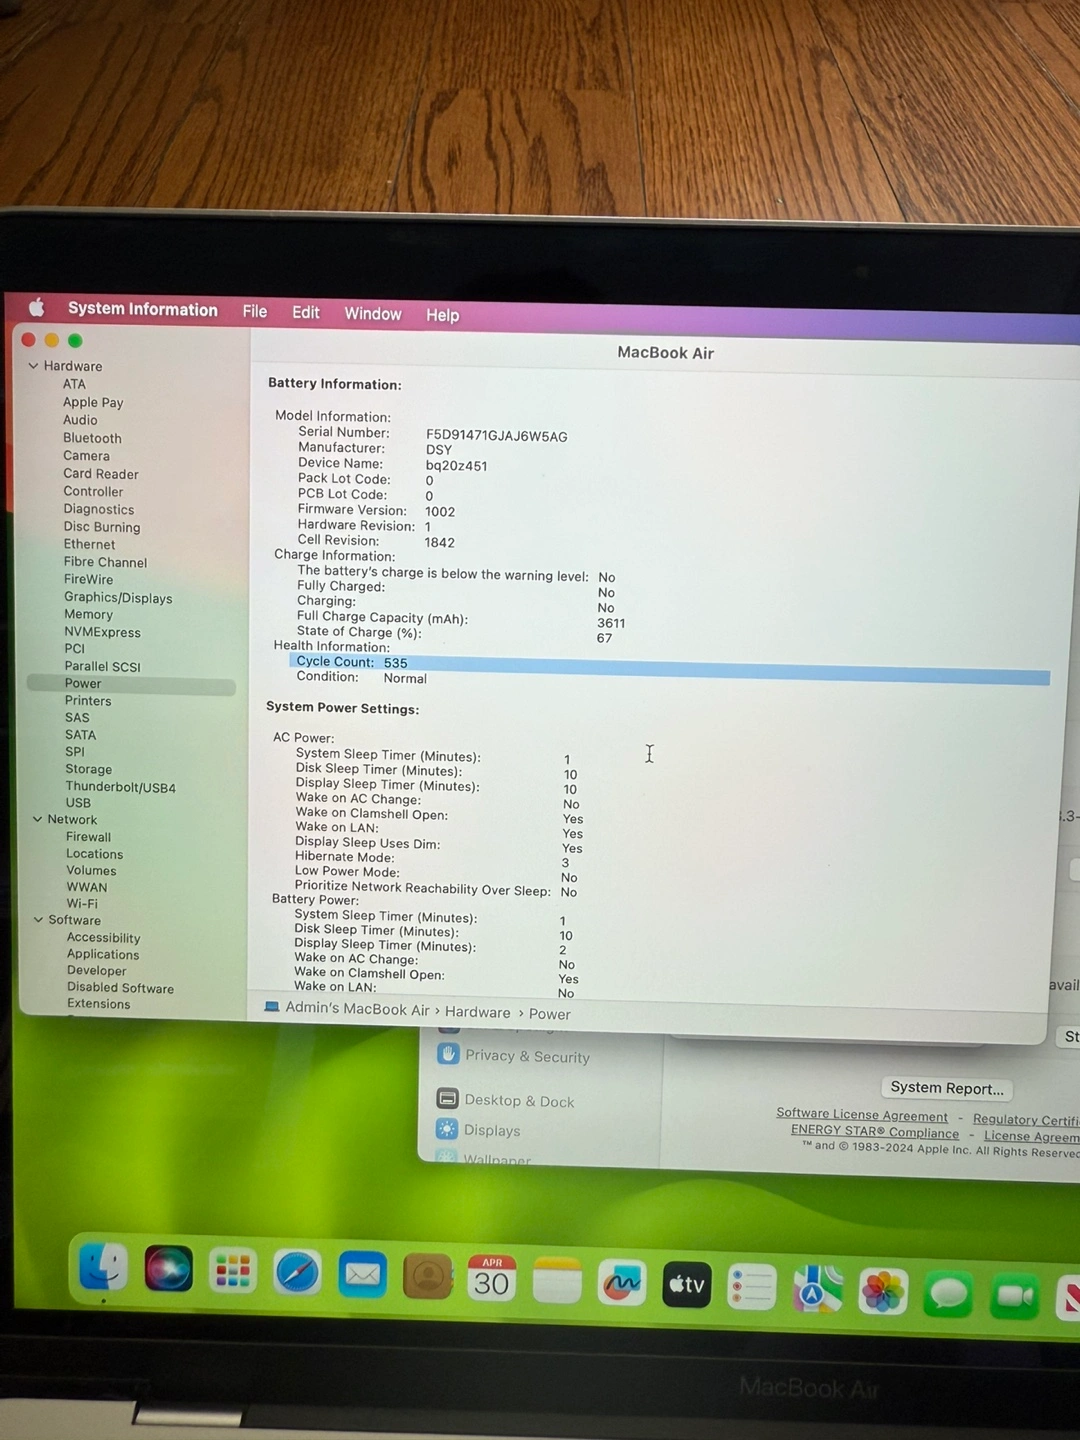
Task: Open the Reminders app icon
Action: pos(752,1287)
